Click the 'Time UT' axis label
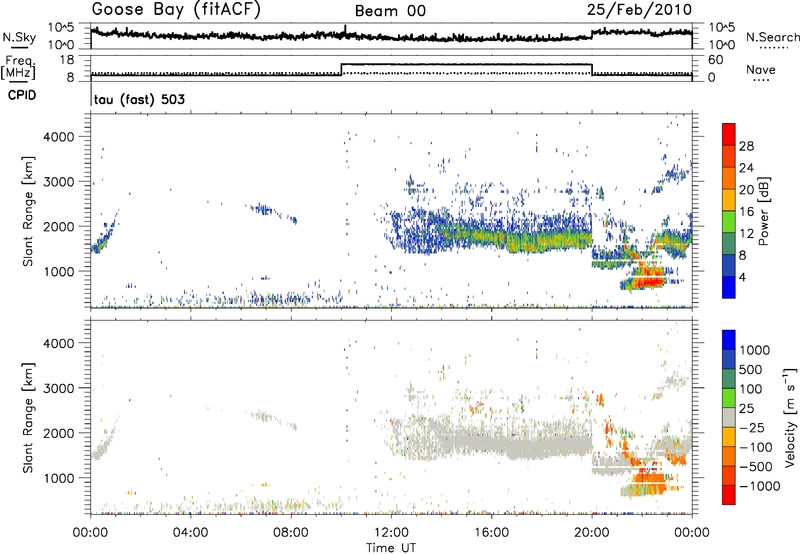The height and width of the screenshot is (554, 800). point(391,547)
